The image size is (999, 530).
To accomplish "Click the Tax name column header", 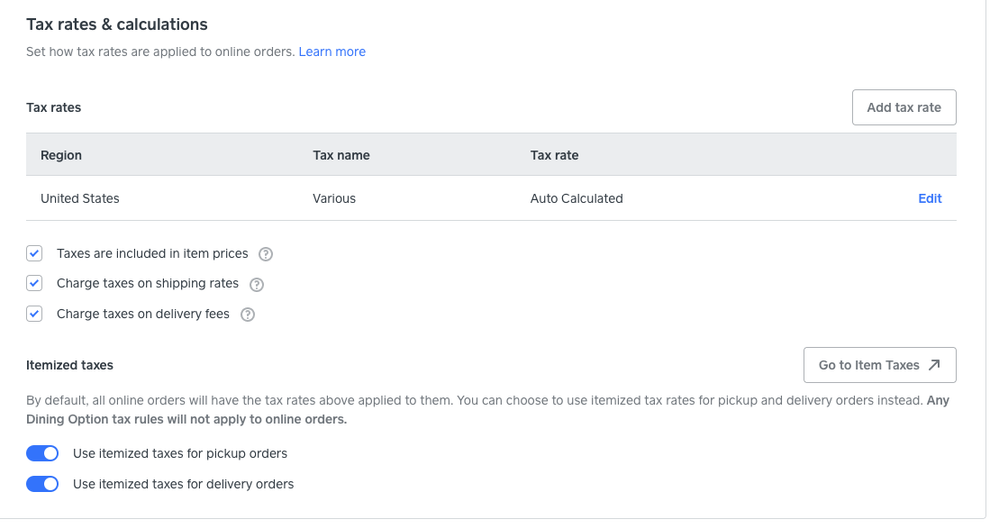I will (341, 155).
